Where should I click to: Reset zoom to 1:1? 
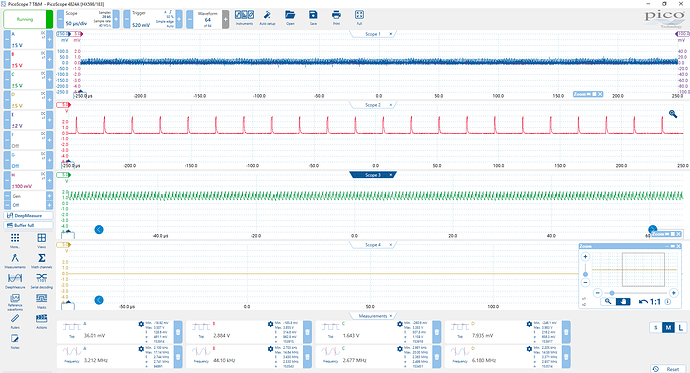pyautogui.click(x=656, y=302)
